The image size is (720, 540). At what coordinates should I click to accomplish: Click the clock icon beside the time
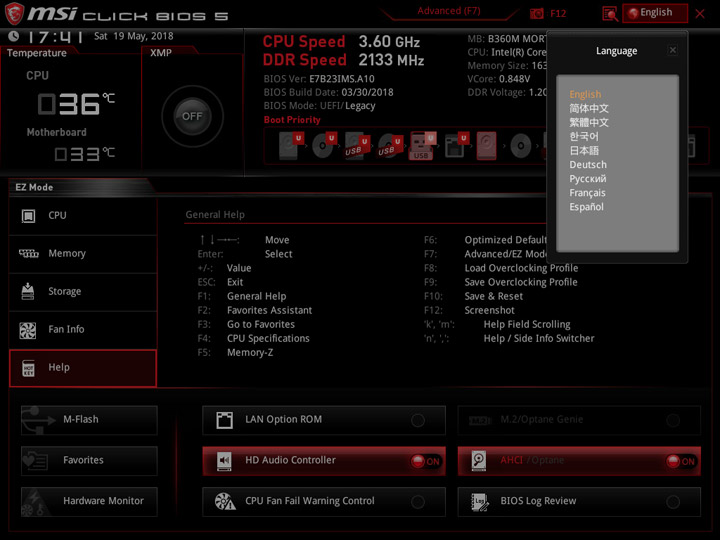(x=14, y=36)
